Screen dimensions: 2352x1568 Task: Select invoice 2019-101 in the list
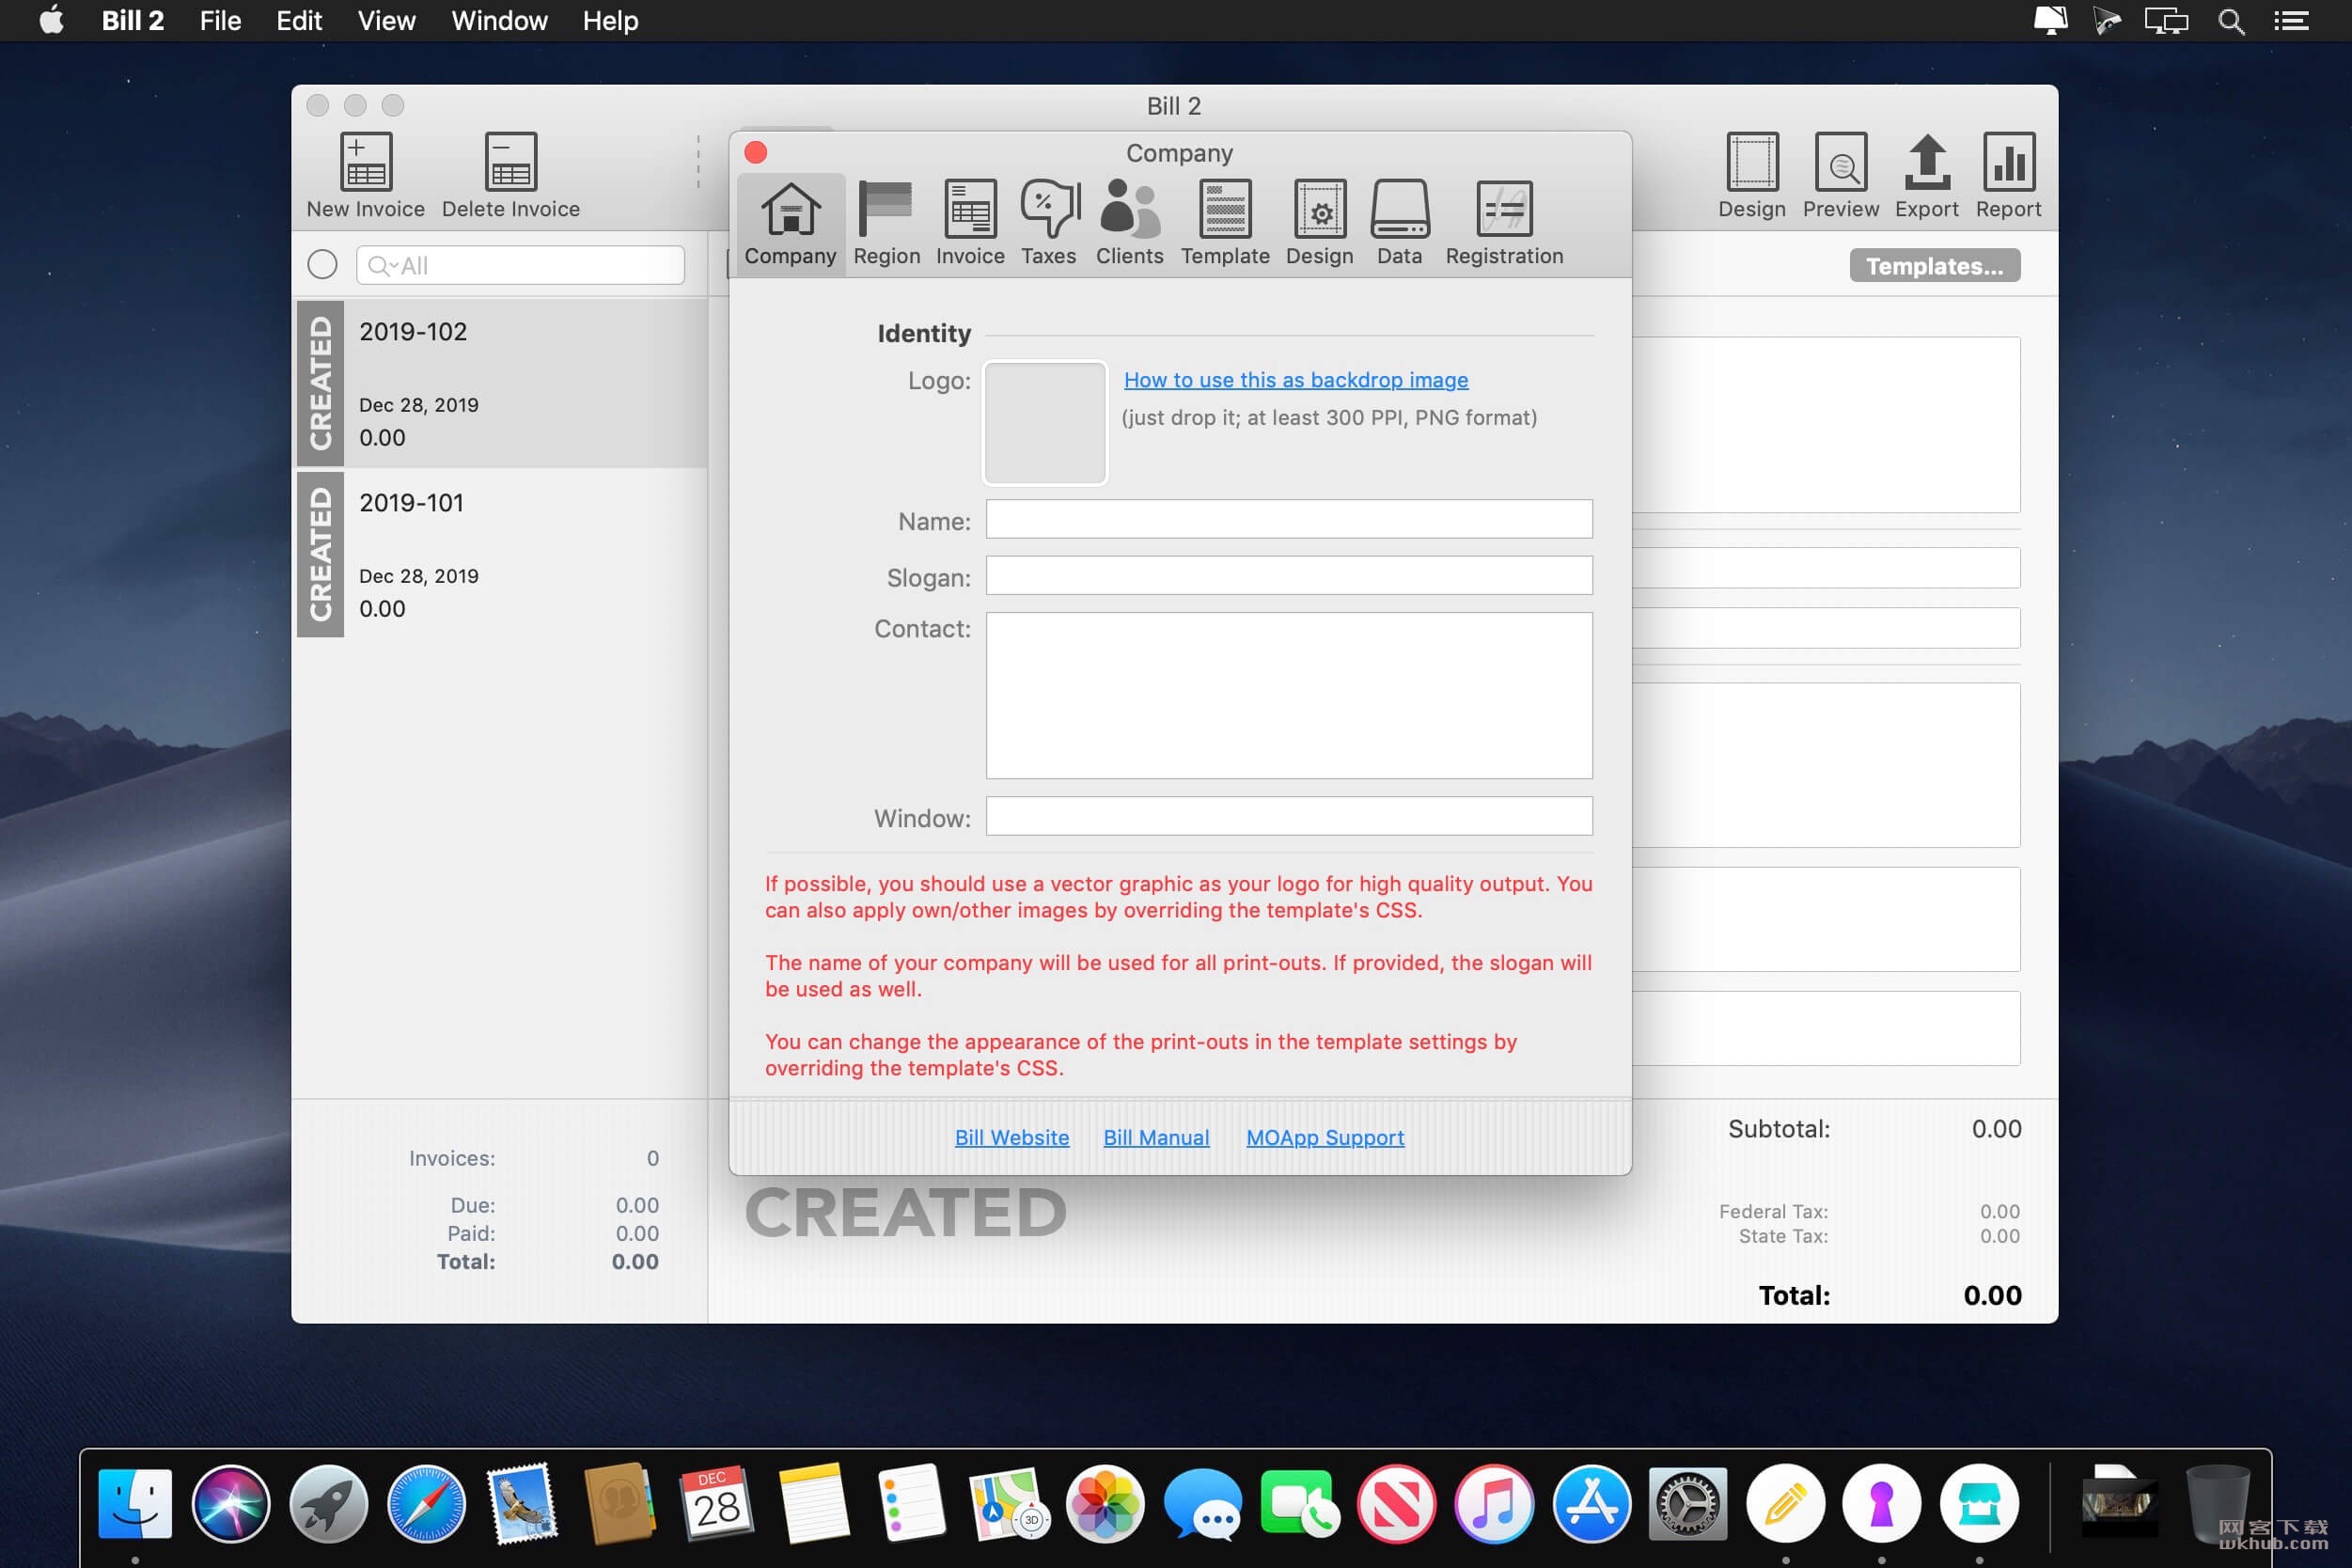click(502, 555)
